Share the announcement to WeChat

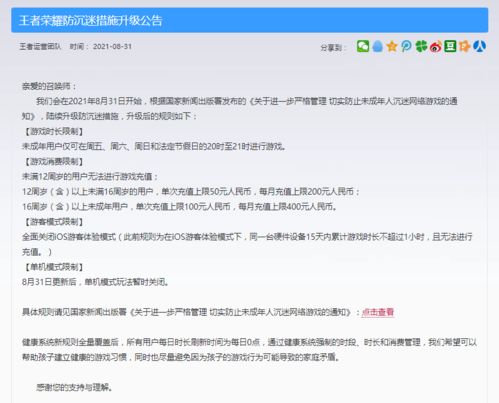[x=363, y=46]
